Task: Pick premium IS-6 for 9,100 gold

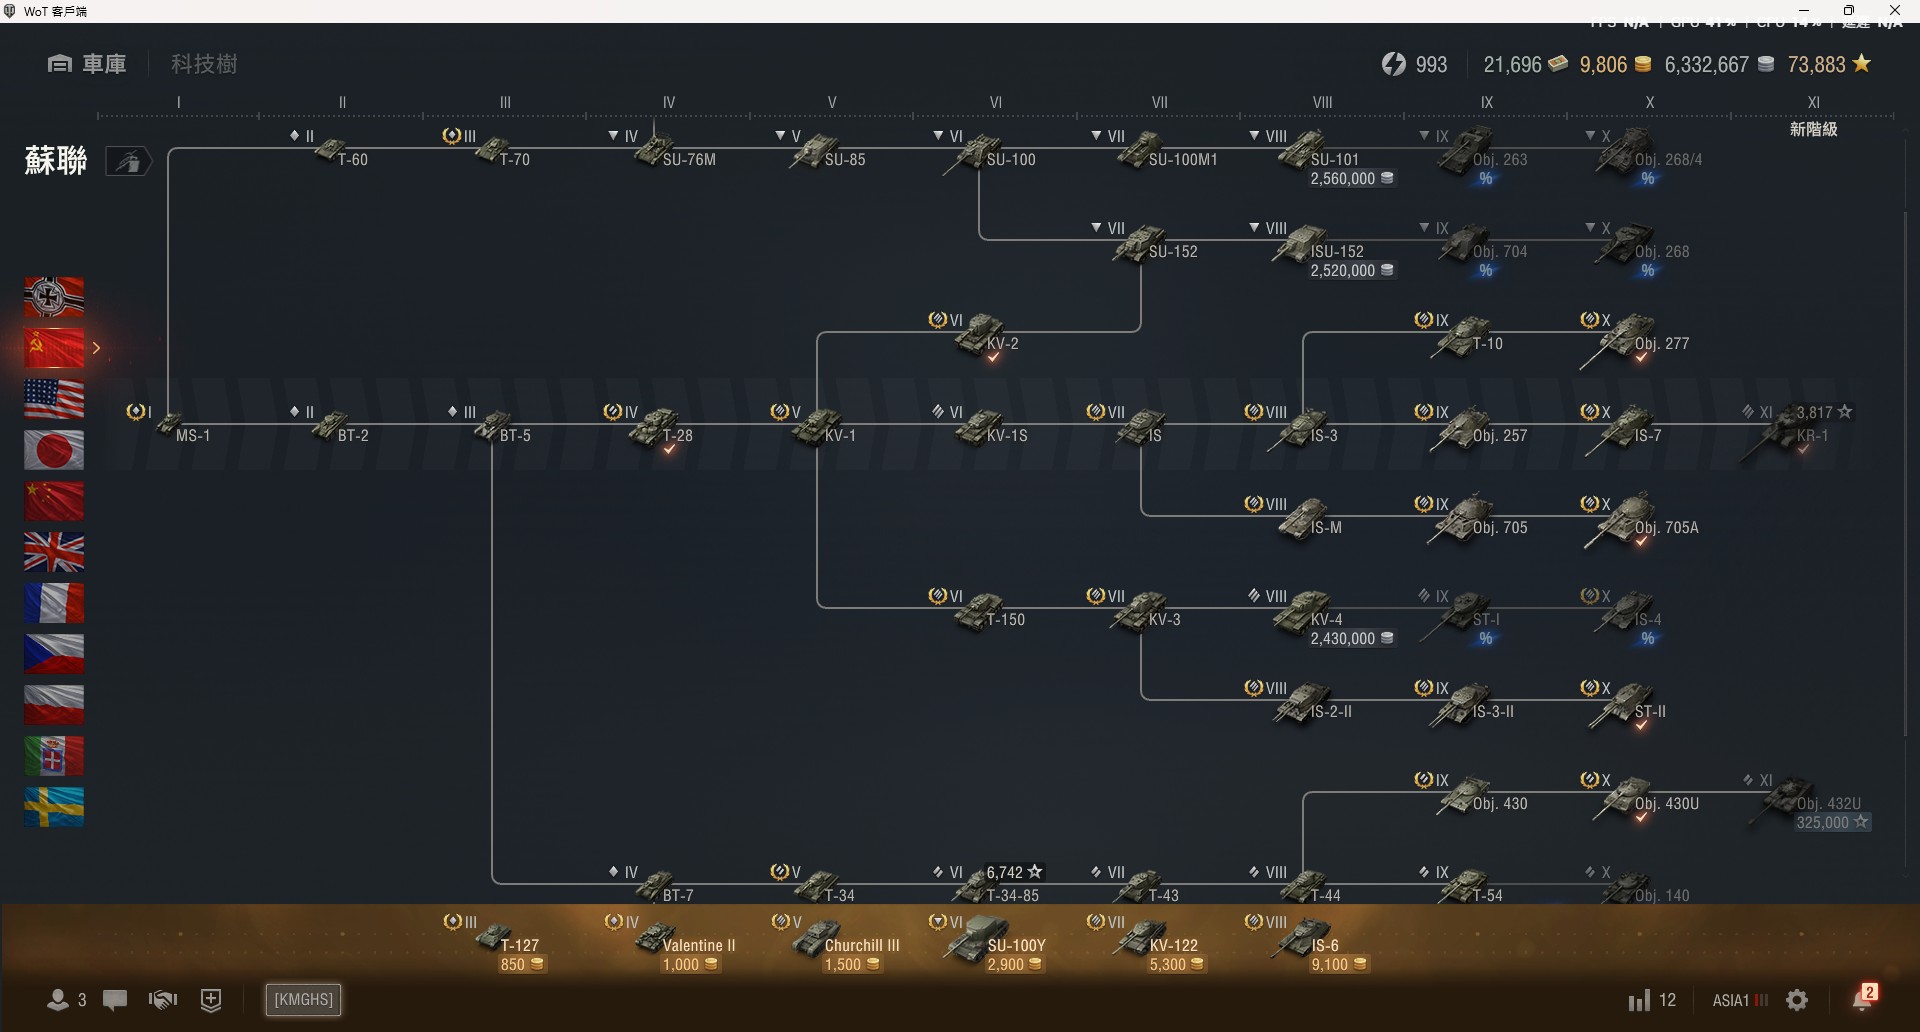Action: click(1308, 942)
